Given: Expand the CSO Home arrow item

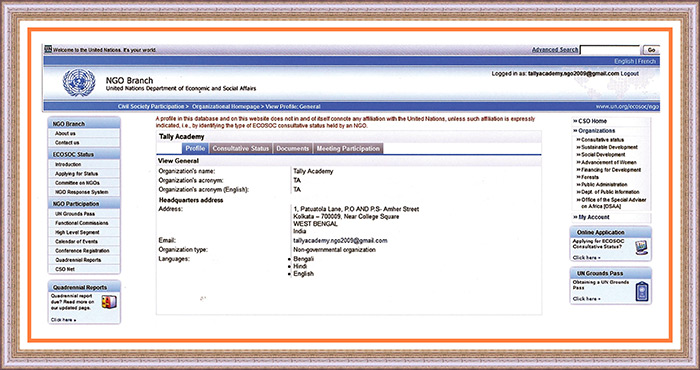Looking at the screenshot, I should coord(590,121).
